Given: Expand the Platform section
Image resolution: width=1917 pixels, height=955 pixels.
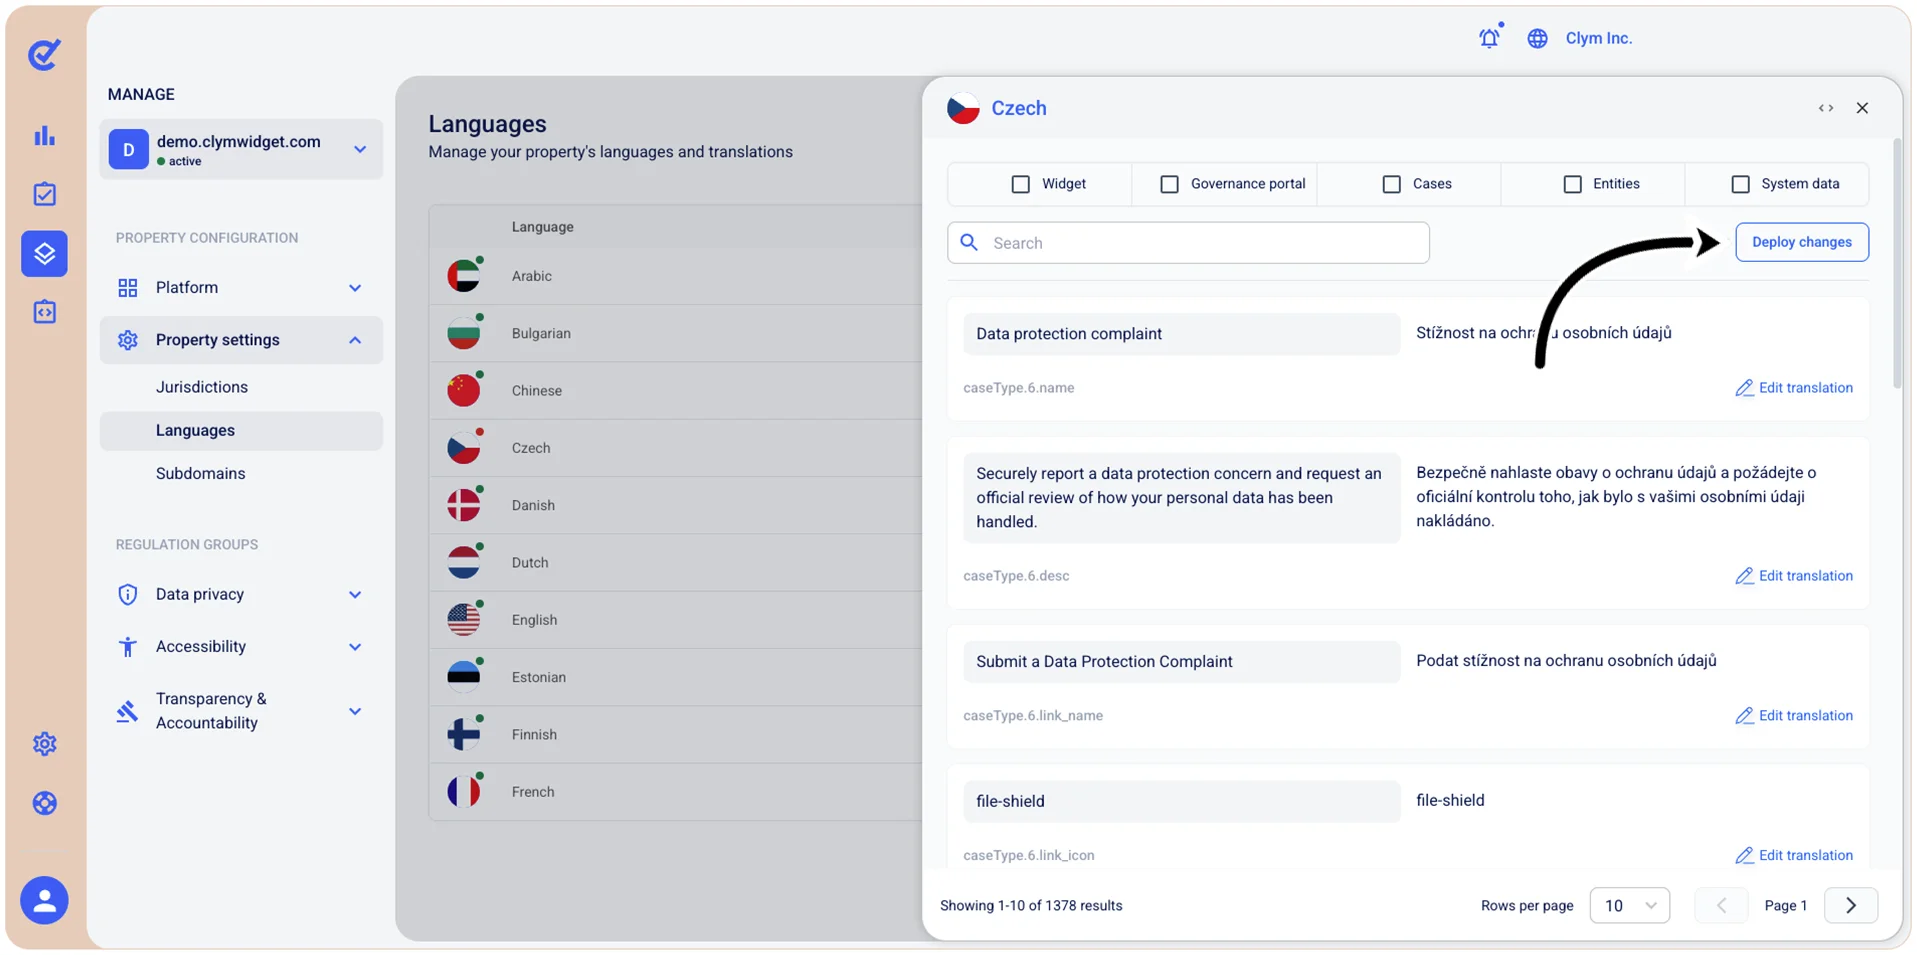Looking at the screenshot, I should point(241,288).
